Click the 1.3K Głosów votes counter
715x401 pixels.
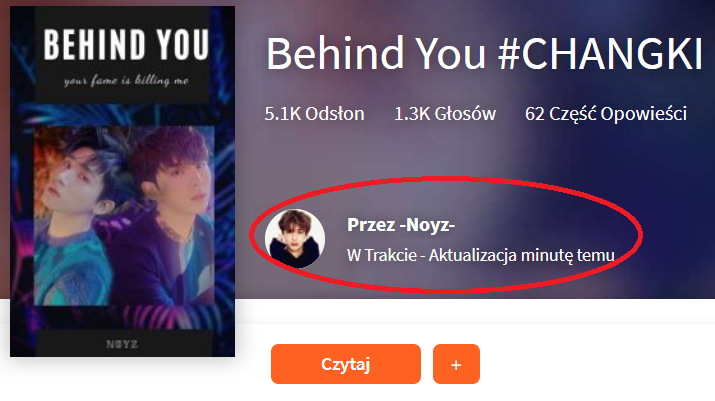click(445, 114)
